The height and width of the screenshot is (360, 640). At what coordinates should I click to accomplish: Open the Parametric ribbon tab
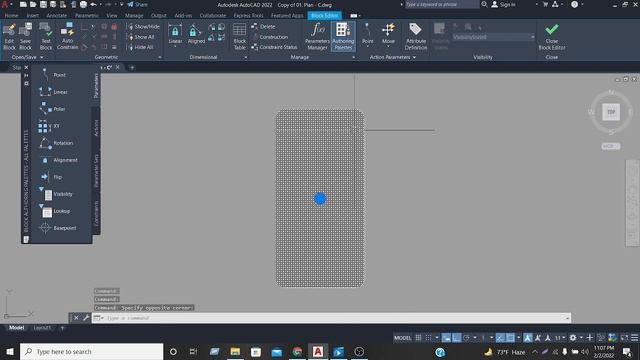pos(87,16)
